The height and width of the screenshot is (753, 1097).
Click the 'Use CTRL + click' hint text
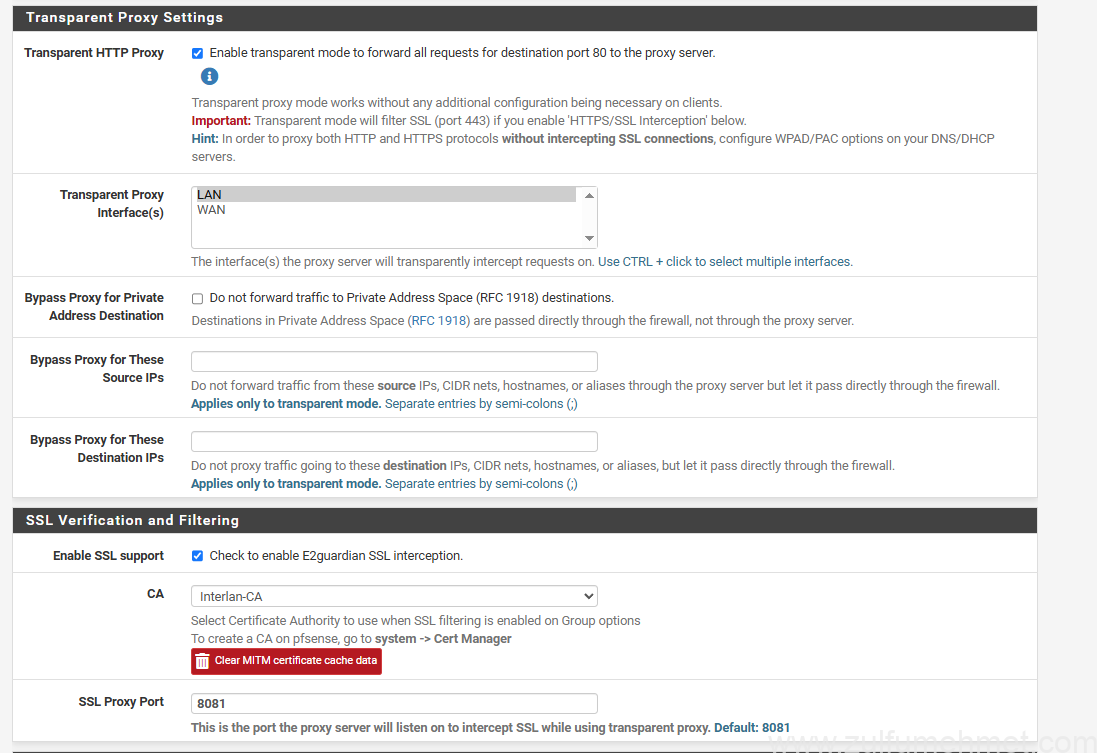coord(725,262)
